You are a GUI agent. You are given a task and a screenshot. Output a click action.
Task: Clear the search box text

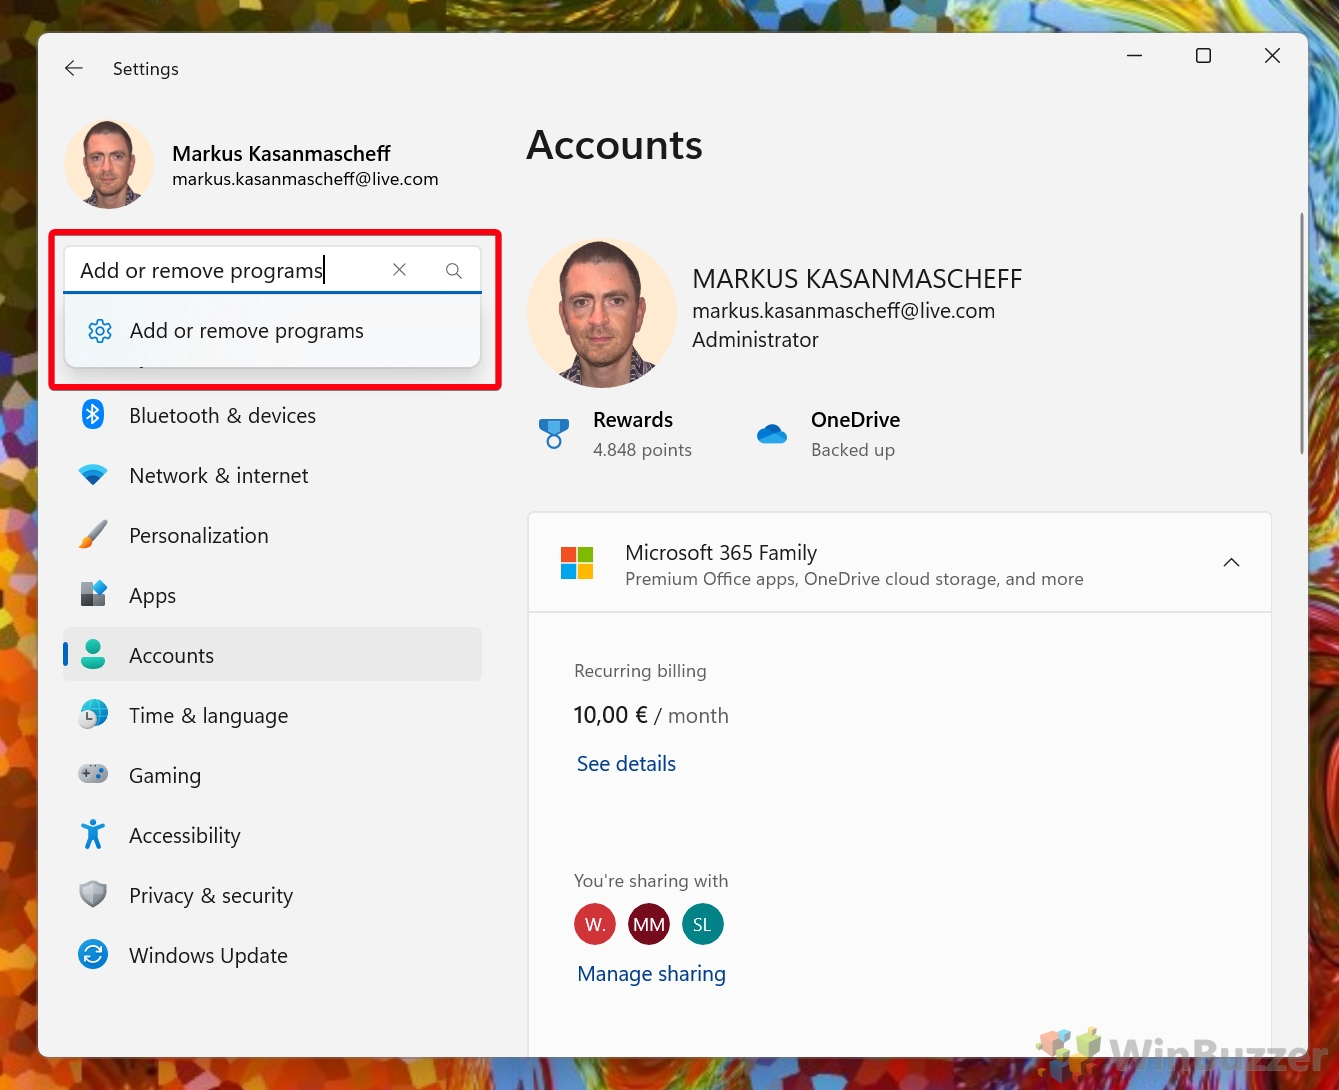coord(399,270)
